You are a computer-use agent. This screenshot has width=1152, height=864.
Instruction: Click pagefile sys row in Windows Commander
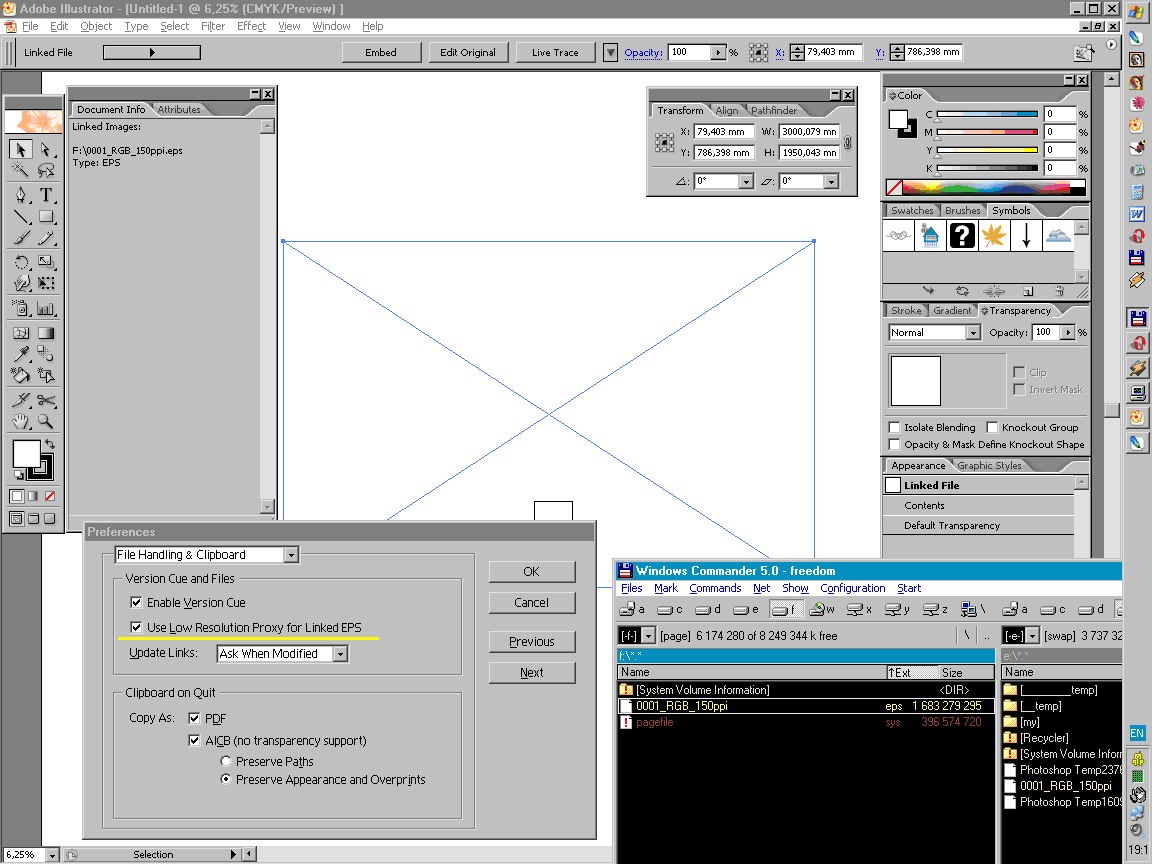806,722
